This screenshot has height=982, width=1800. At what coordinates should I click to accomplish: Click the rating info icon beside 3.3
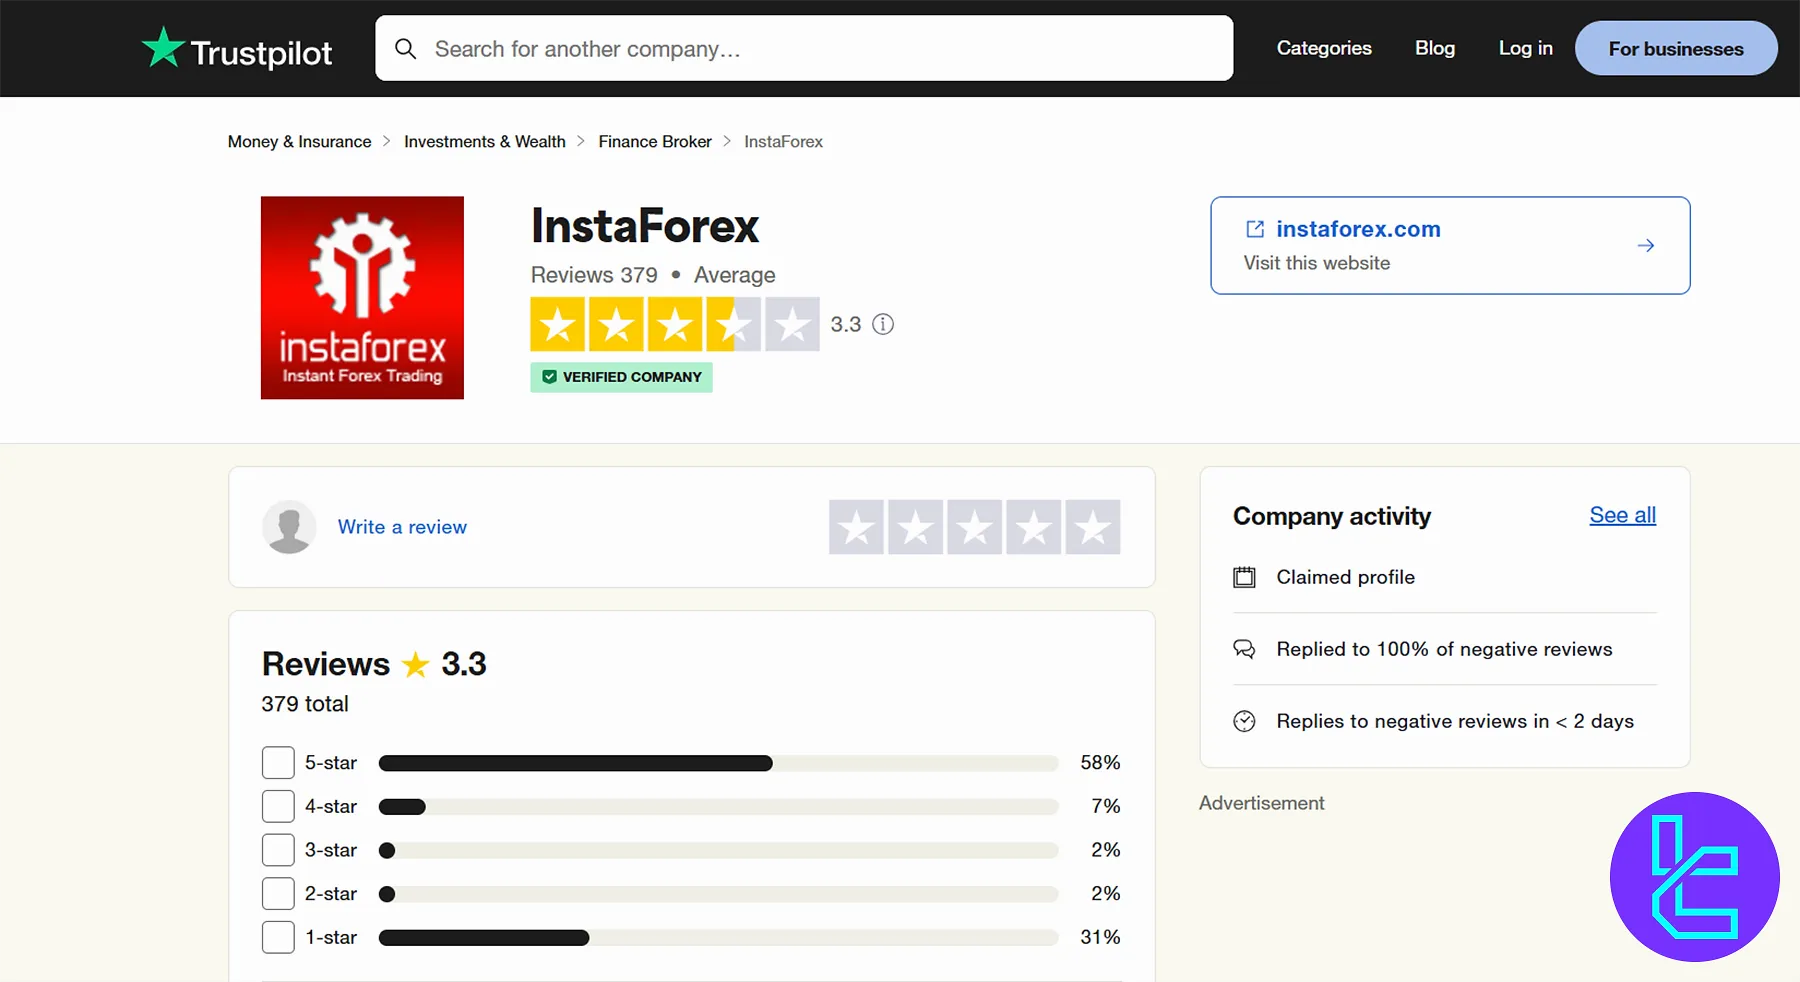click(x=883, y=324)
